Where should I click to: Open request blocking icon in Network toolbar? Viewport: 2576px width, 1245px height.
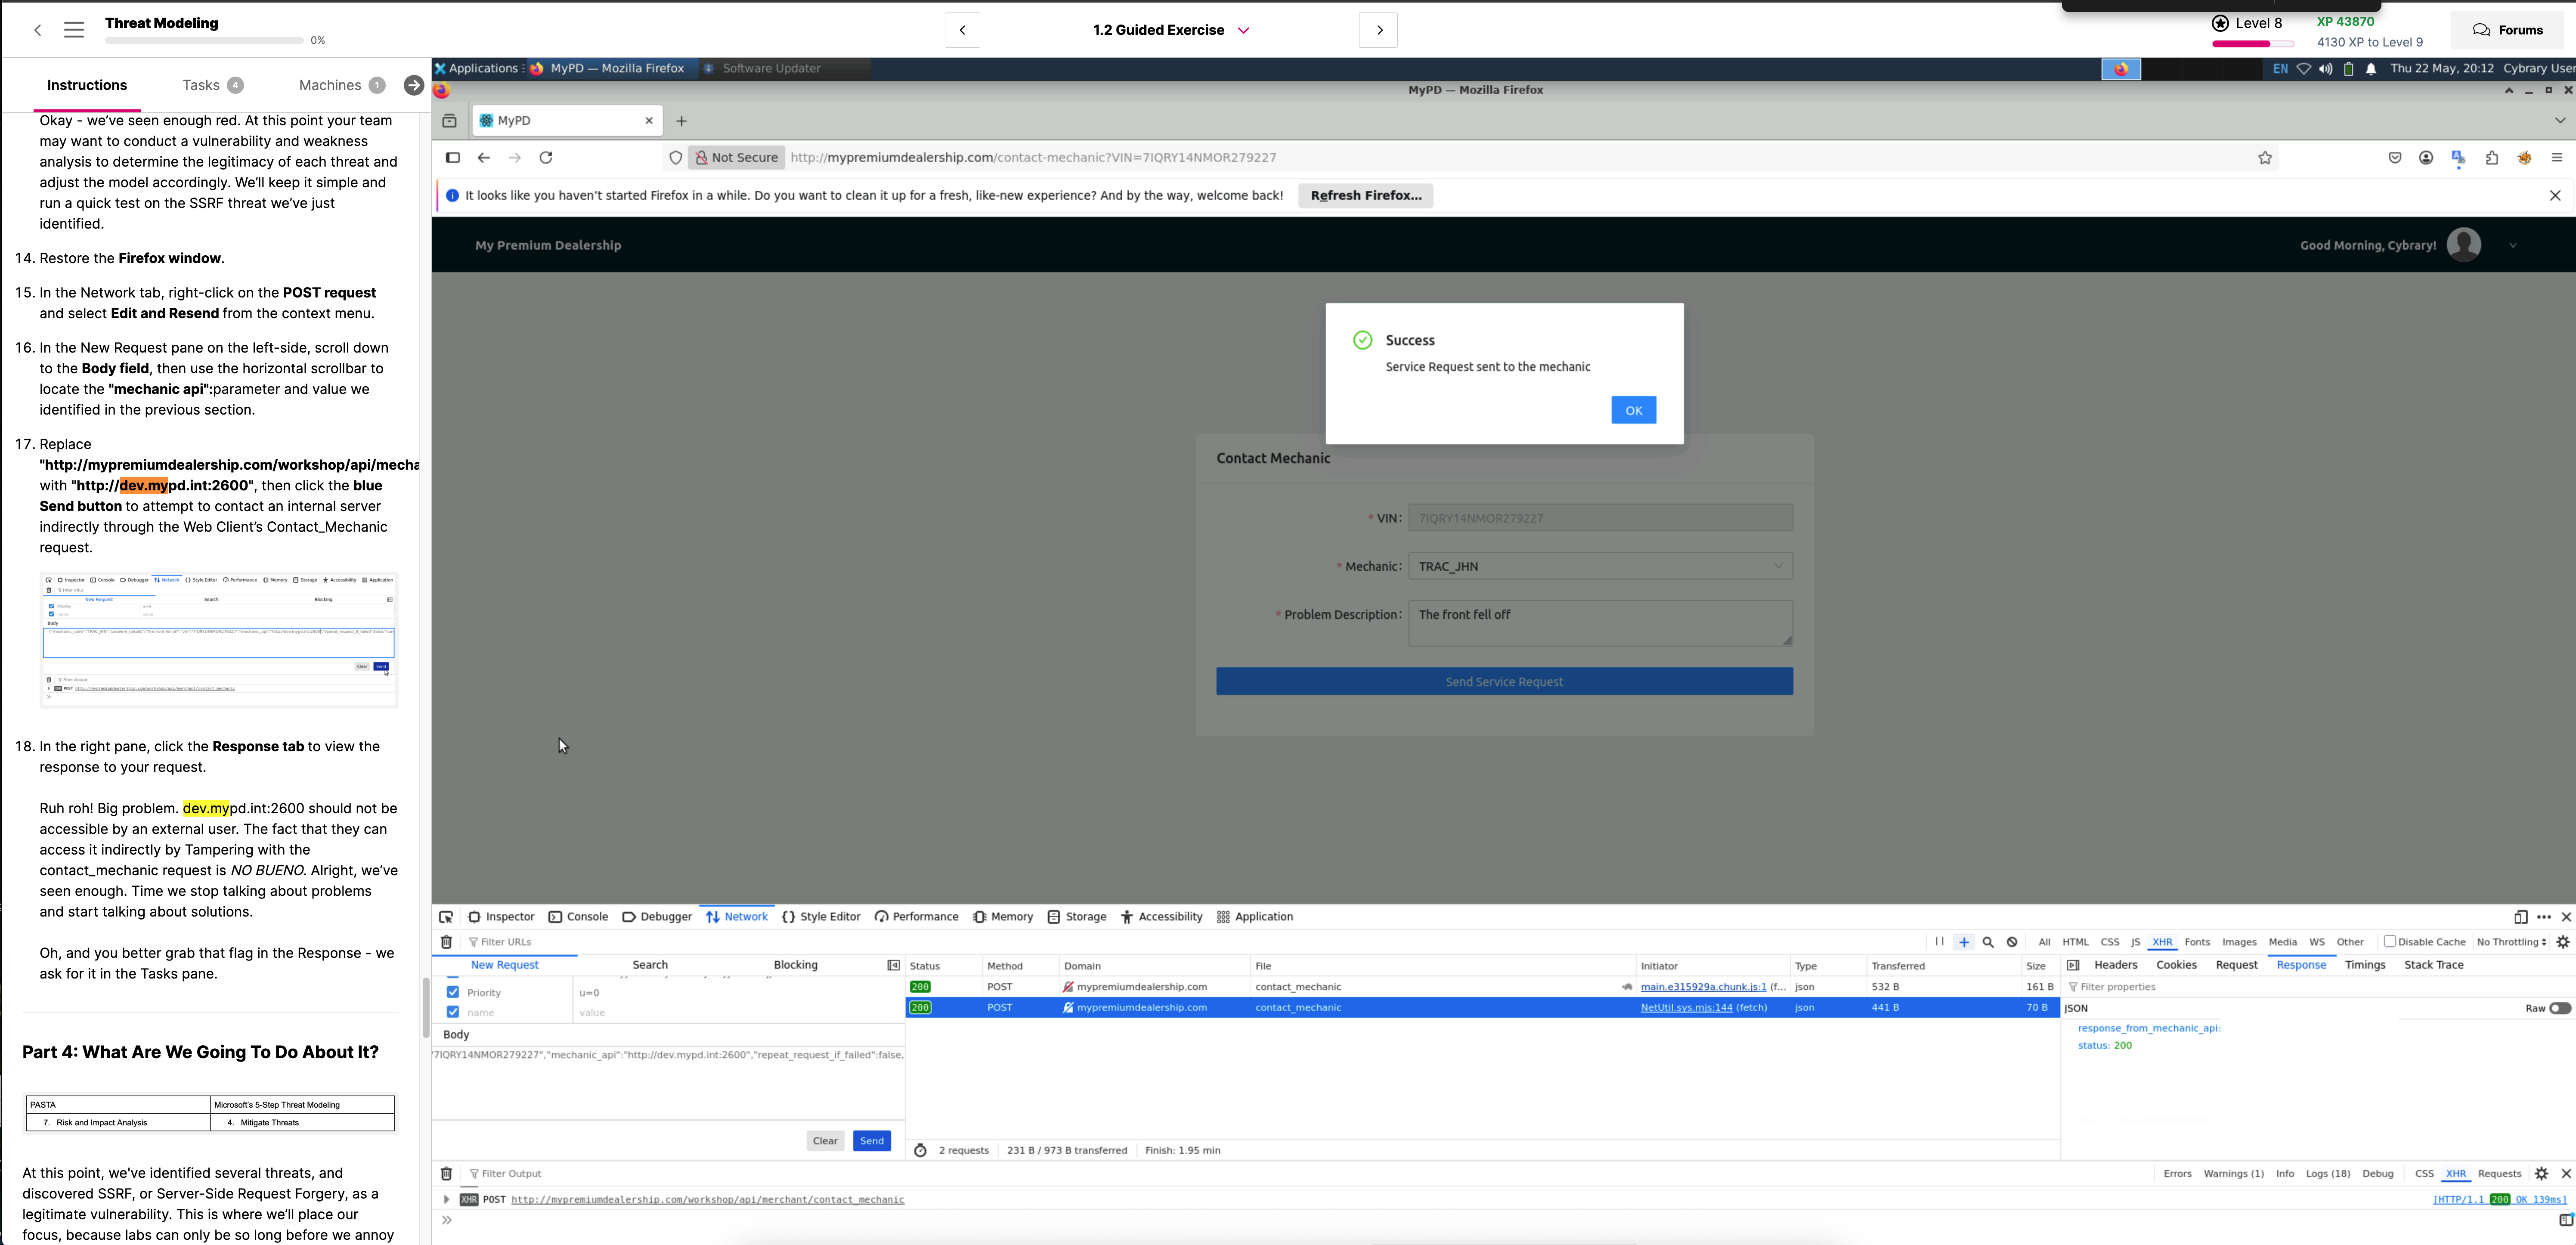click(2012, 942)
